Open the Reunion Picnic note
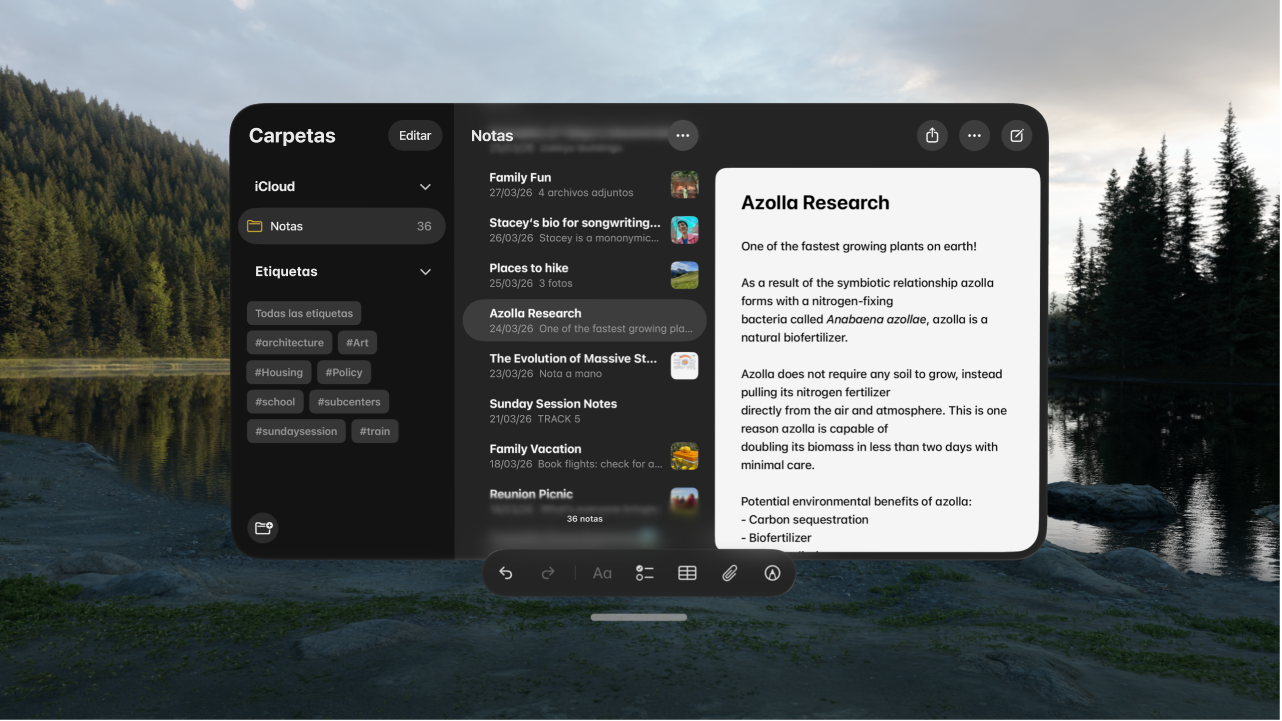Screen dimensions: 1282x721 coord(584,501)
